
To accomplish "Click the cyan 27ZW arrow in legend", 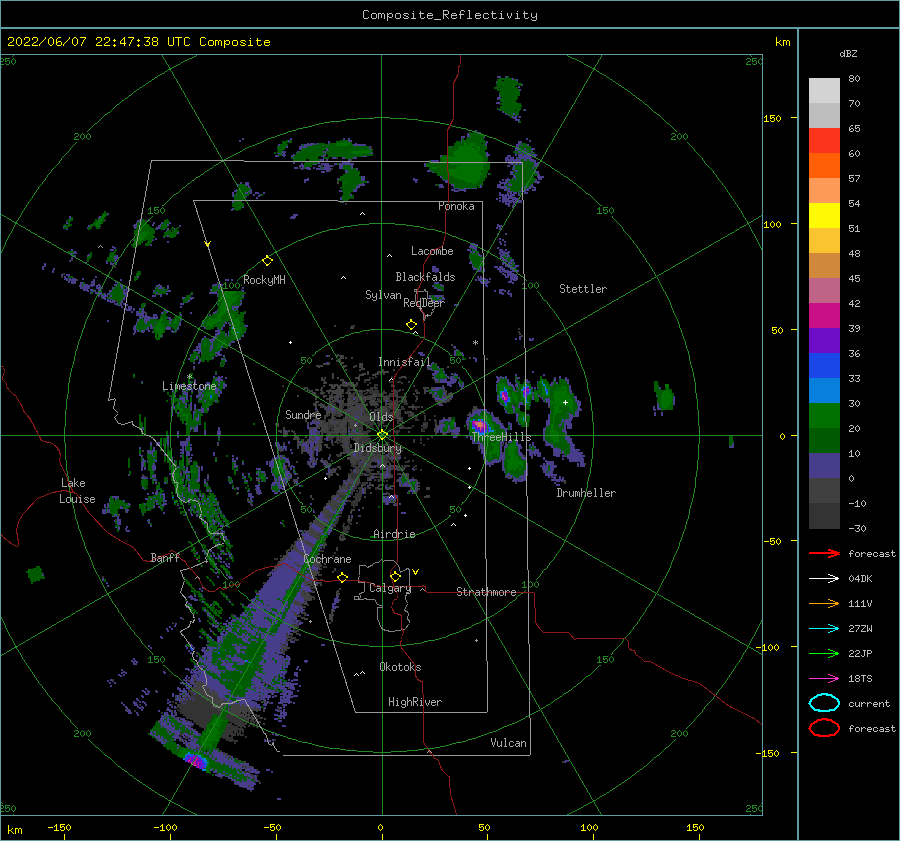I will tap(824, 629).
